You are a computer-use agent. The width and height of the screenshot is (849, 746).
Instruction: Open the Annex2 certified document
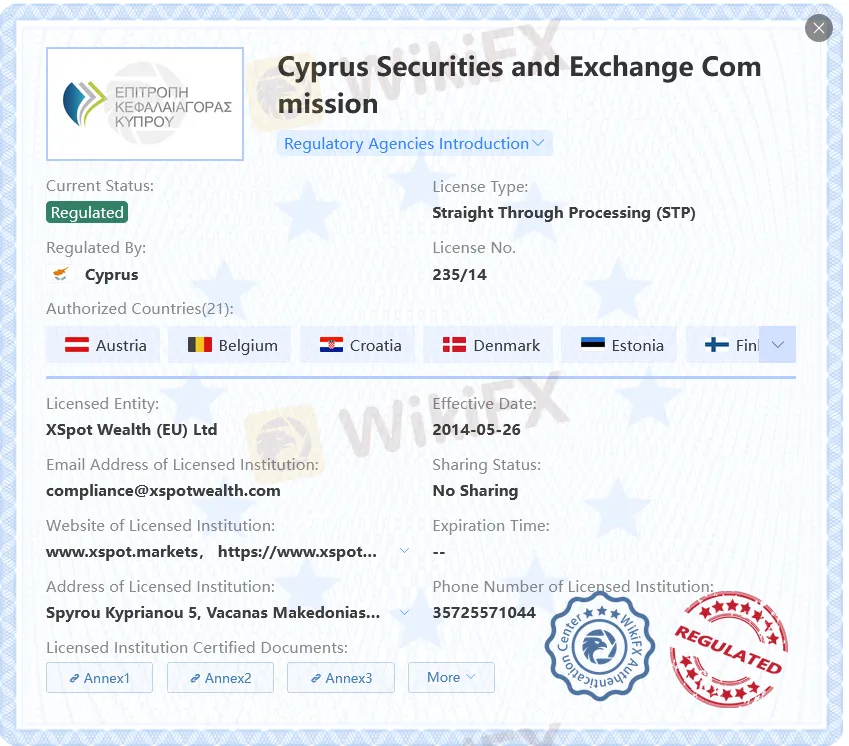[x=220, y=678]
